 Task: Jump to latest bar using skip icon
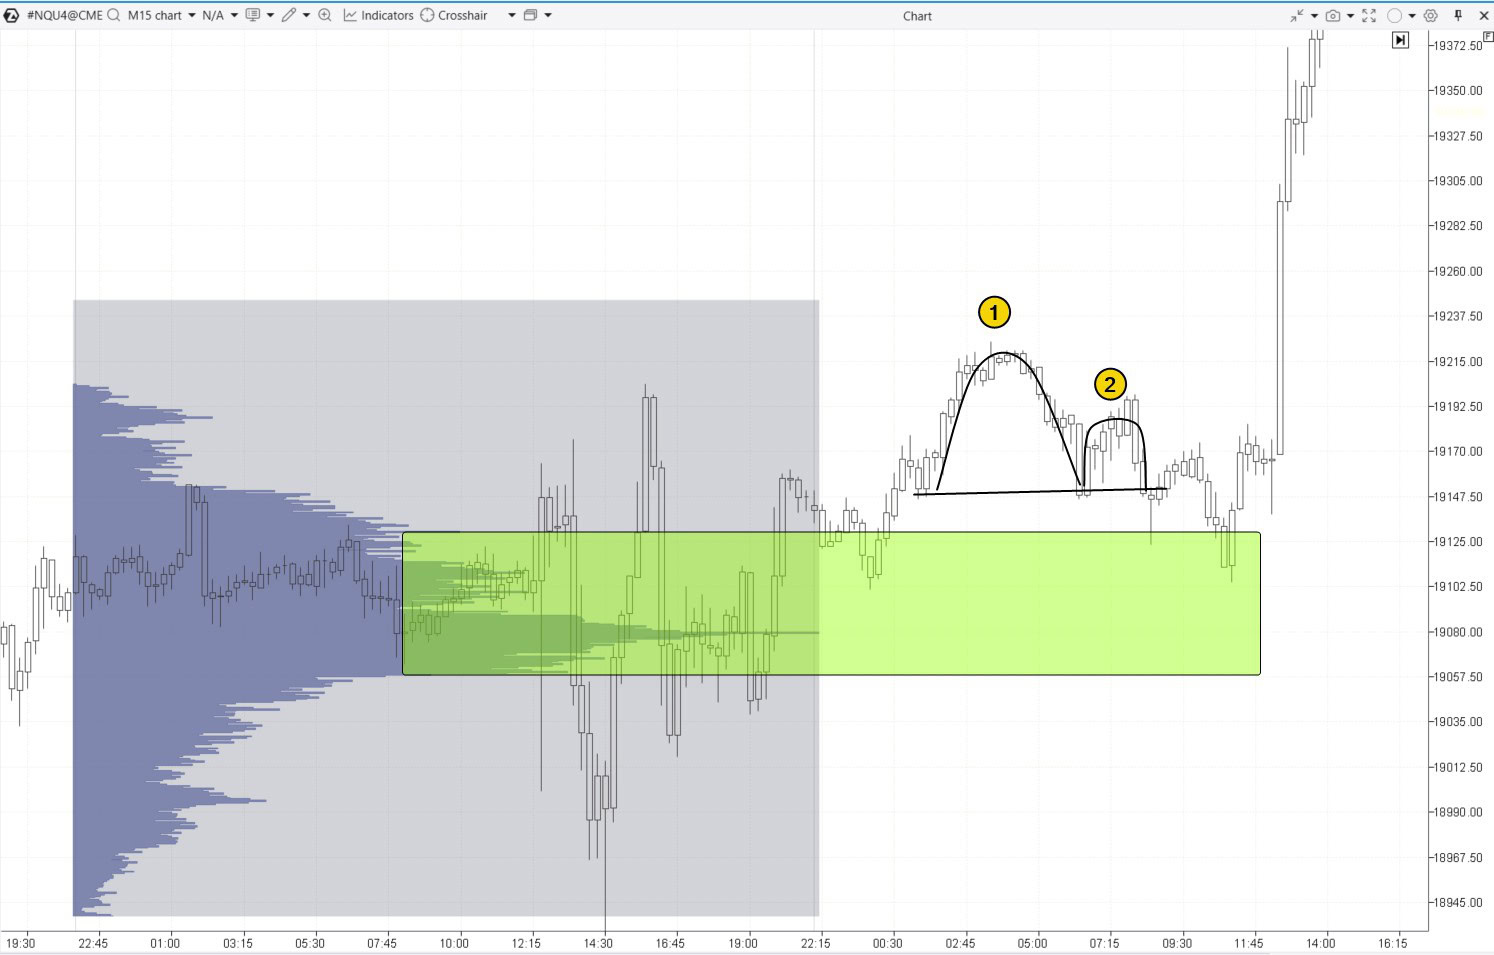(x=1400, y=40)
